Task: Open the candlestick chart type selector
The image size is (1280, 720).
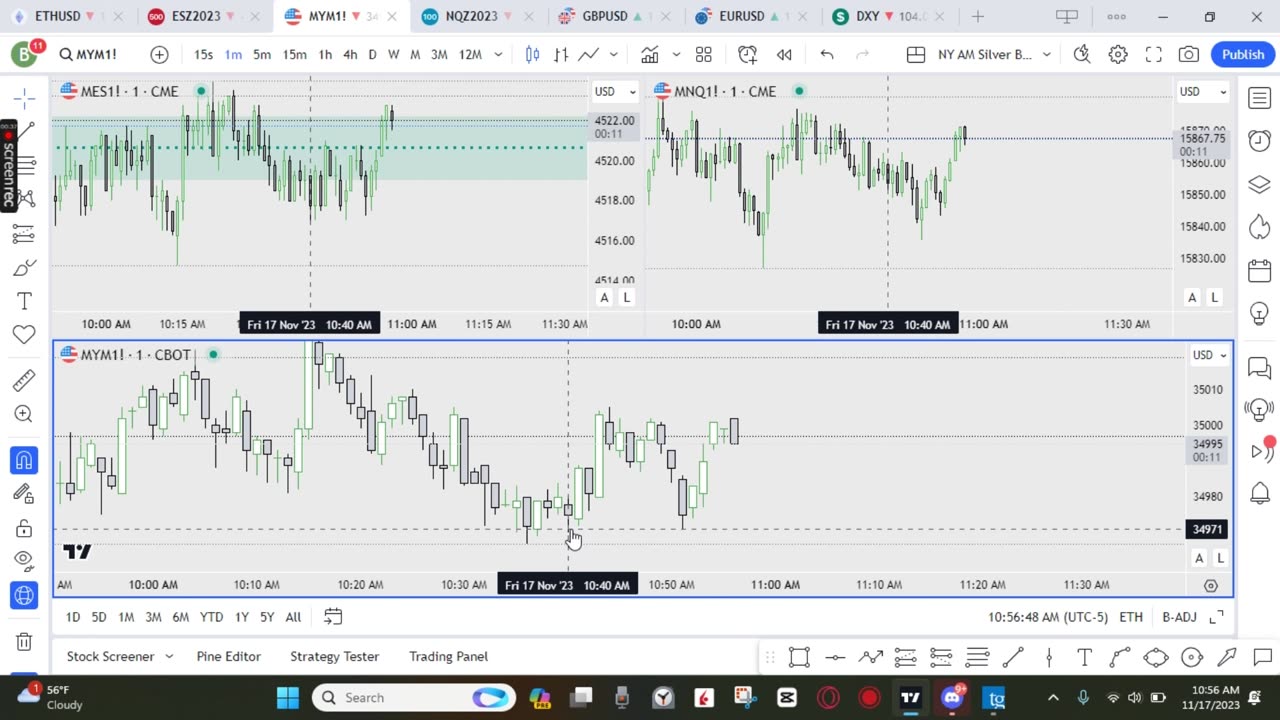Action: 533,55
